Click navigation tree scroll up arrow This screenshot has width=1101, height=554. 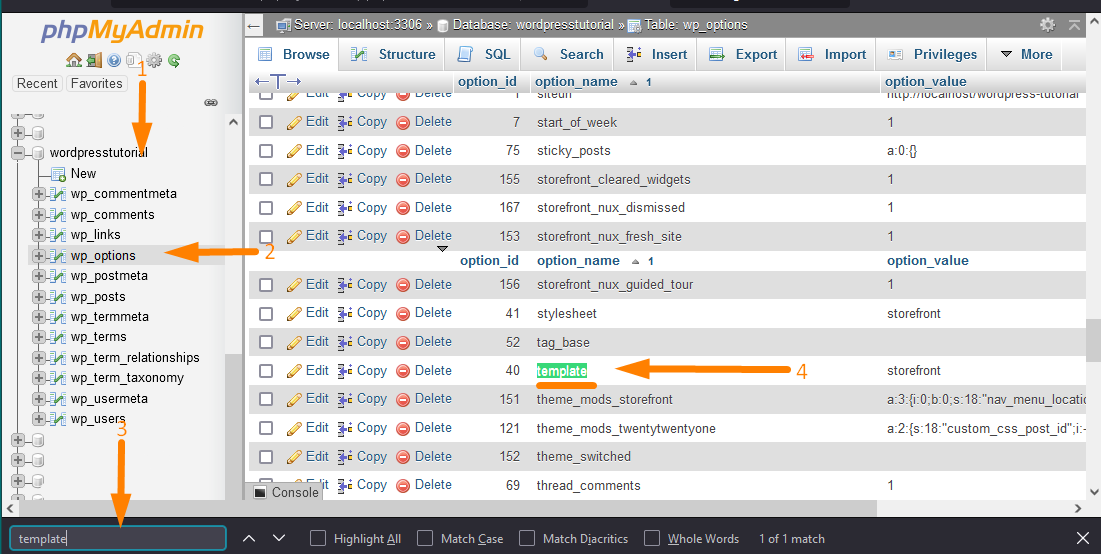pyautogui.click(x=234, y=122)
